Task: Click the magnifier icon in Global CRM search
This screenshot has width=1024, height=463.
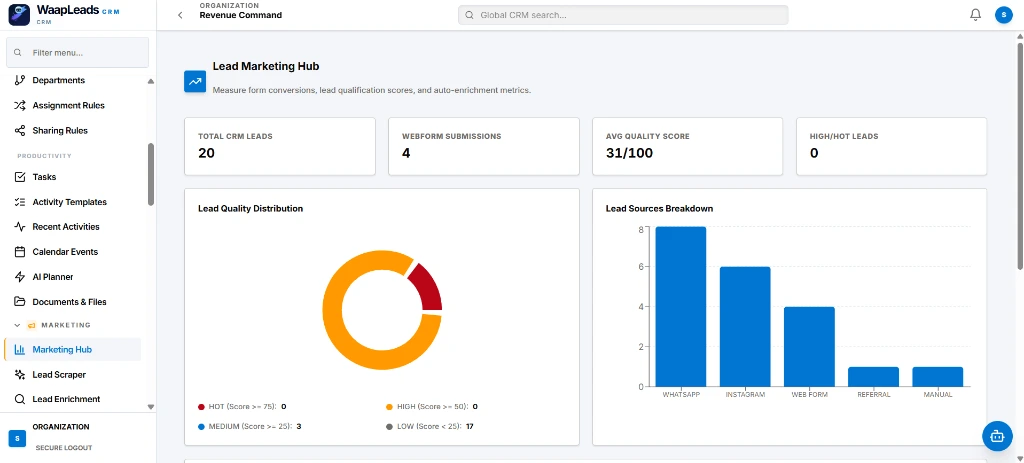Action: (x=469, y=15)
